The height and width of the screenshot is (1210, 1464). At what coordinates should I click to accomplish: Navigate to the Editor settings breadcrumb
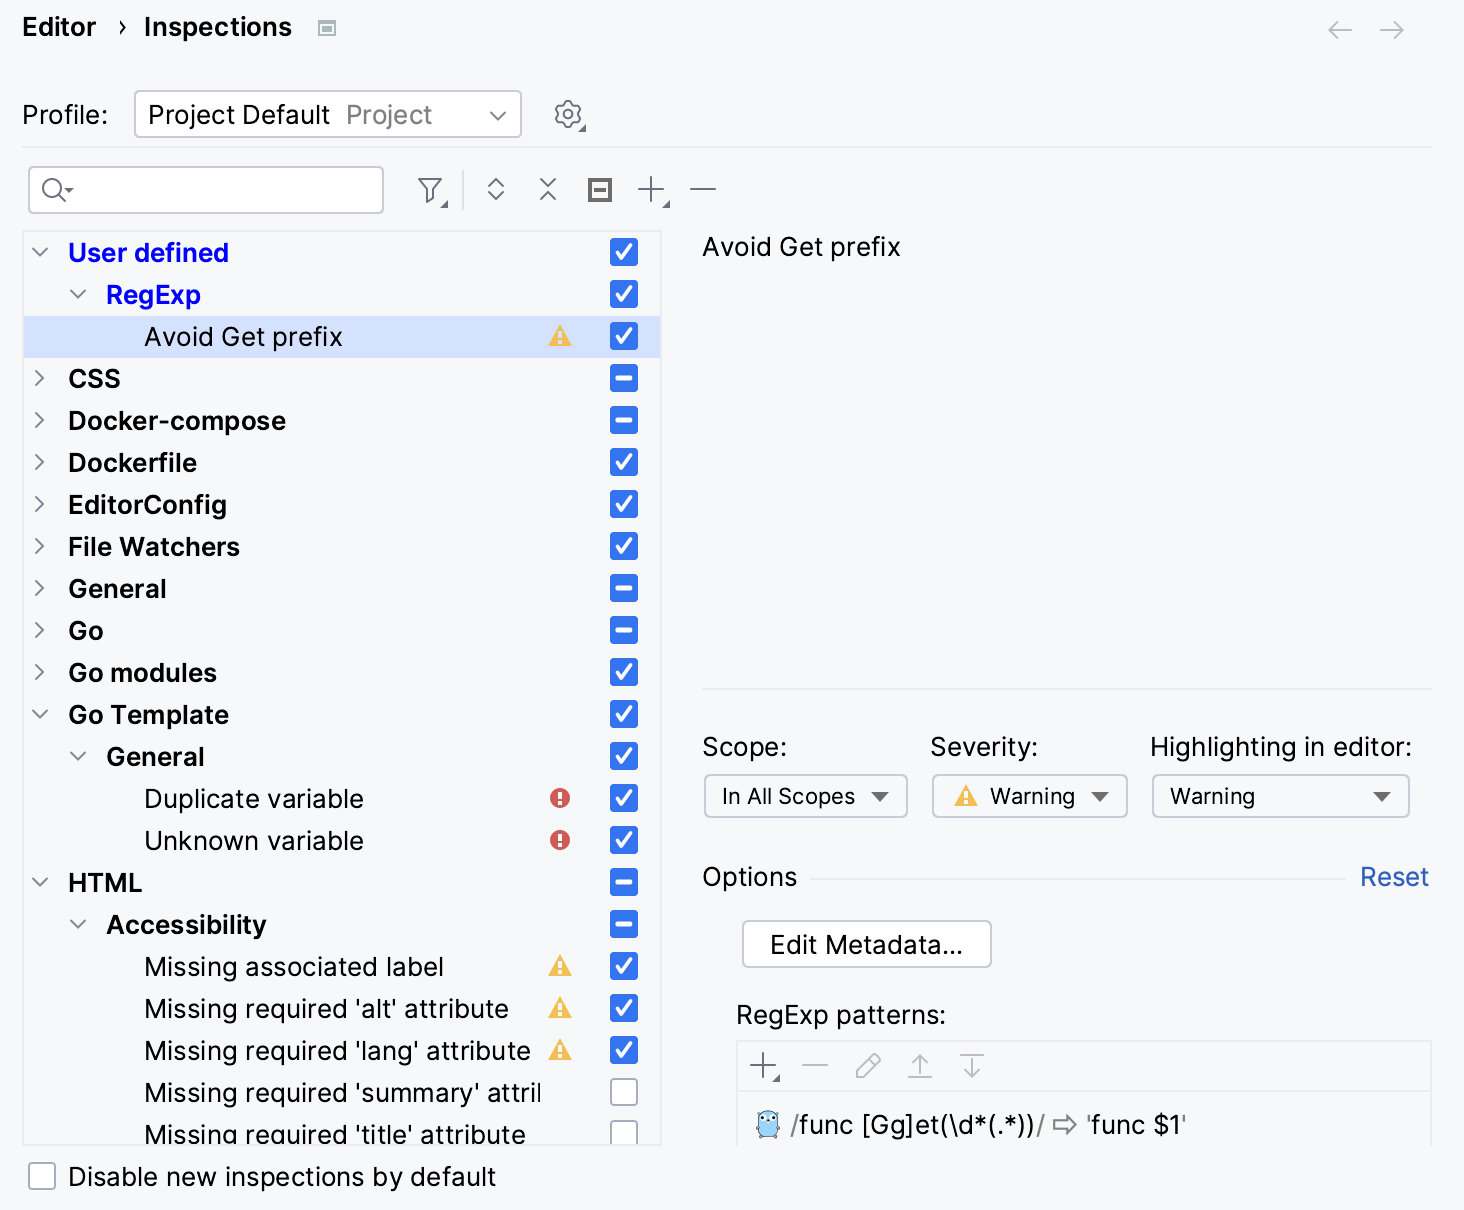click(58, 27)
